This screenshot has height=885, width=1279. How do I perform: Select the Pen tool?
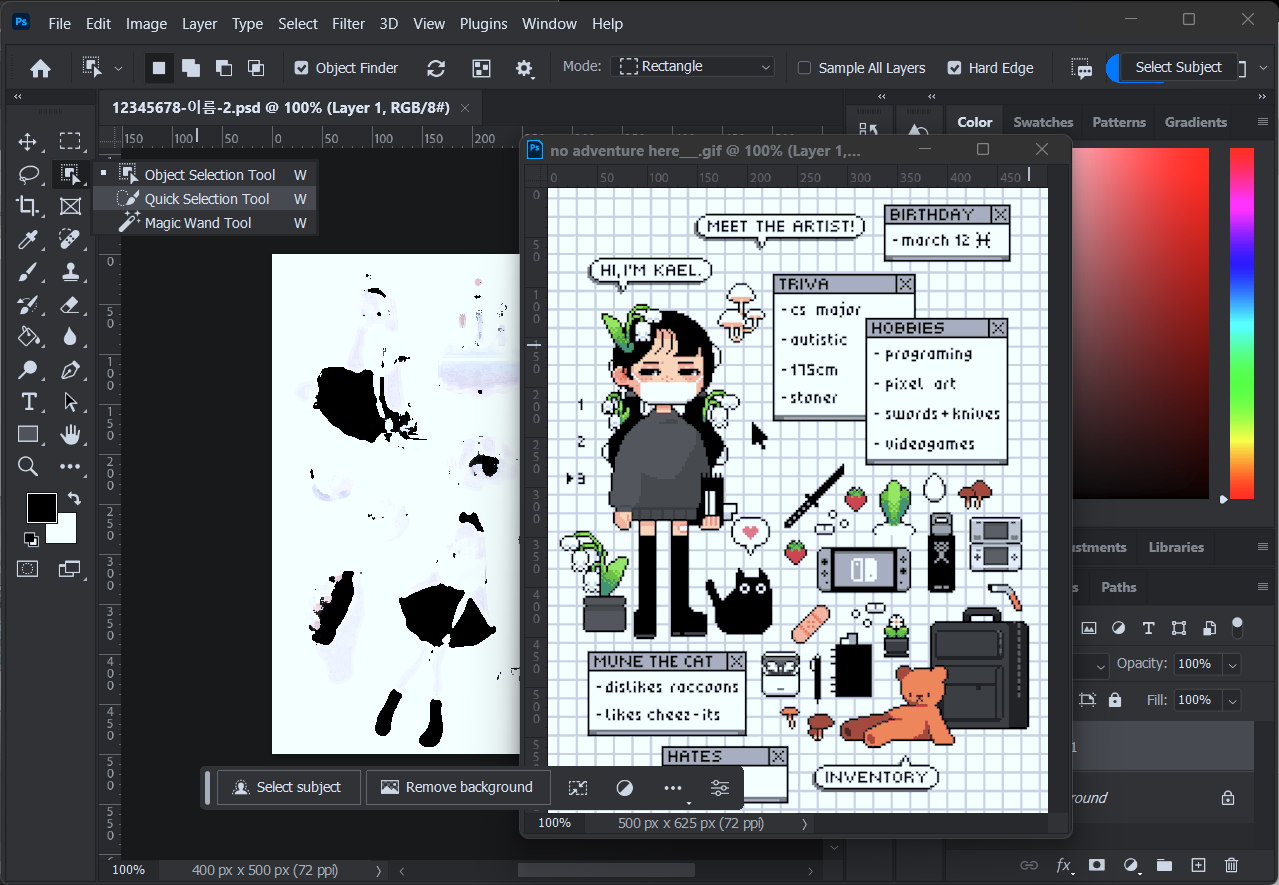click(70, 370)
